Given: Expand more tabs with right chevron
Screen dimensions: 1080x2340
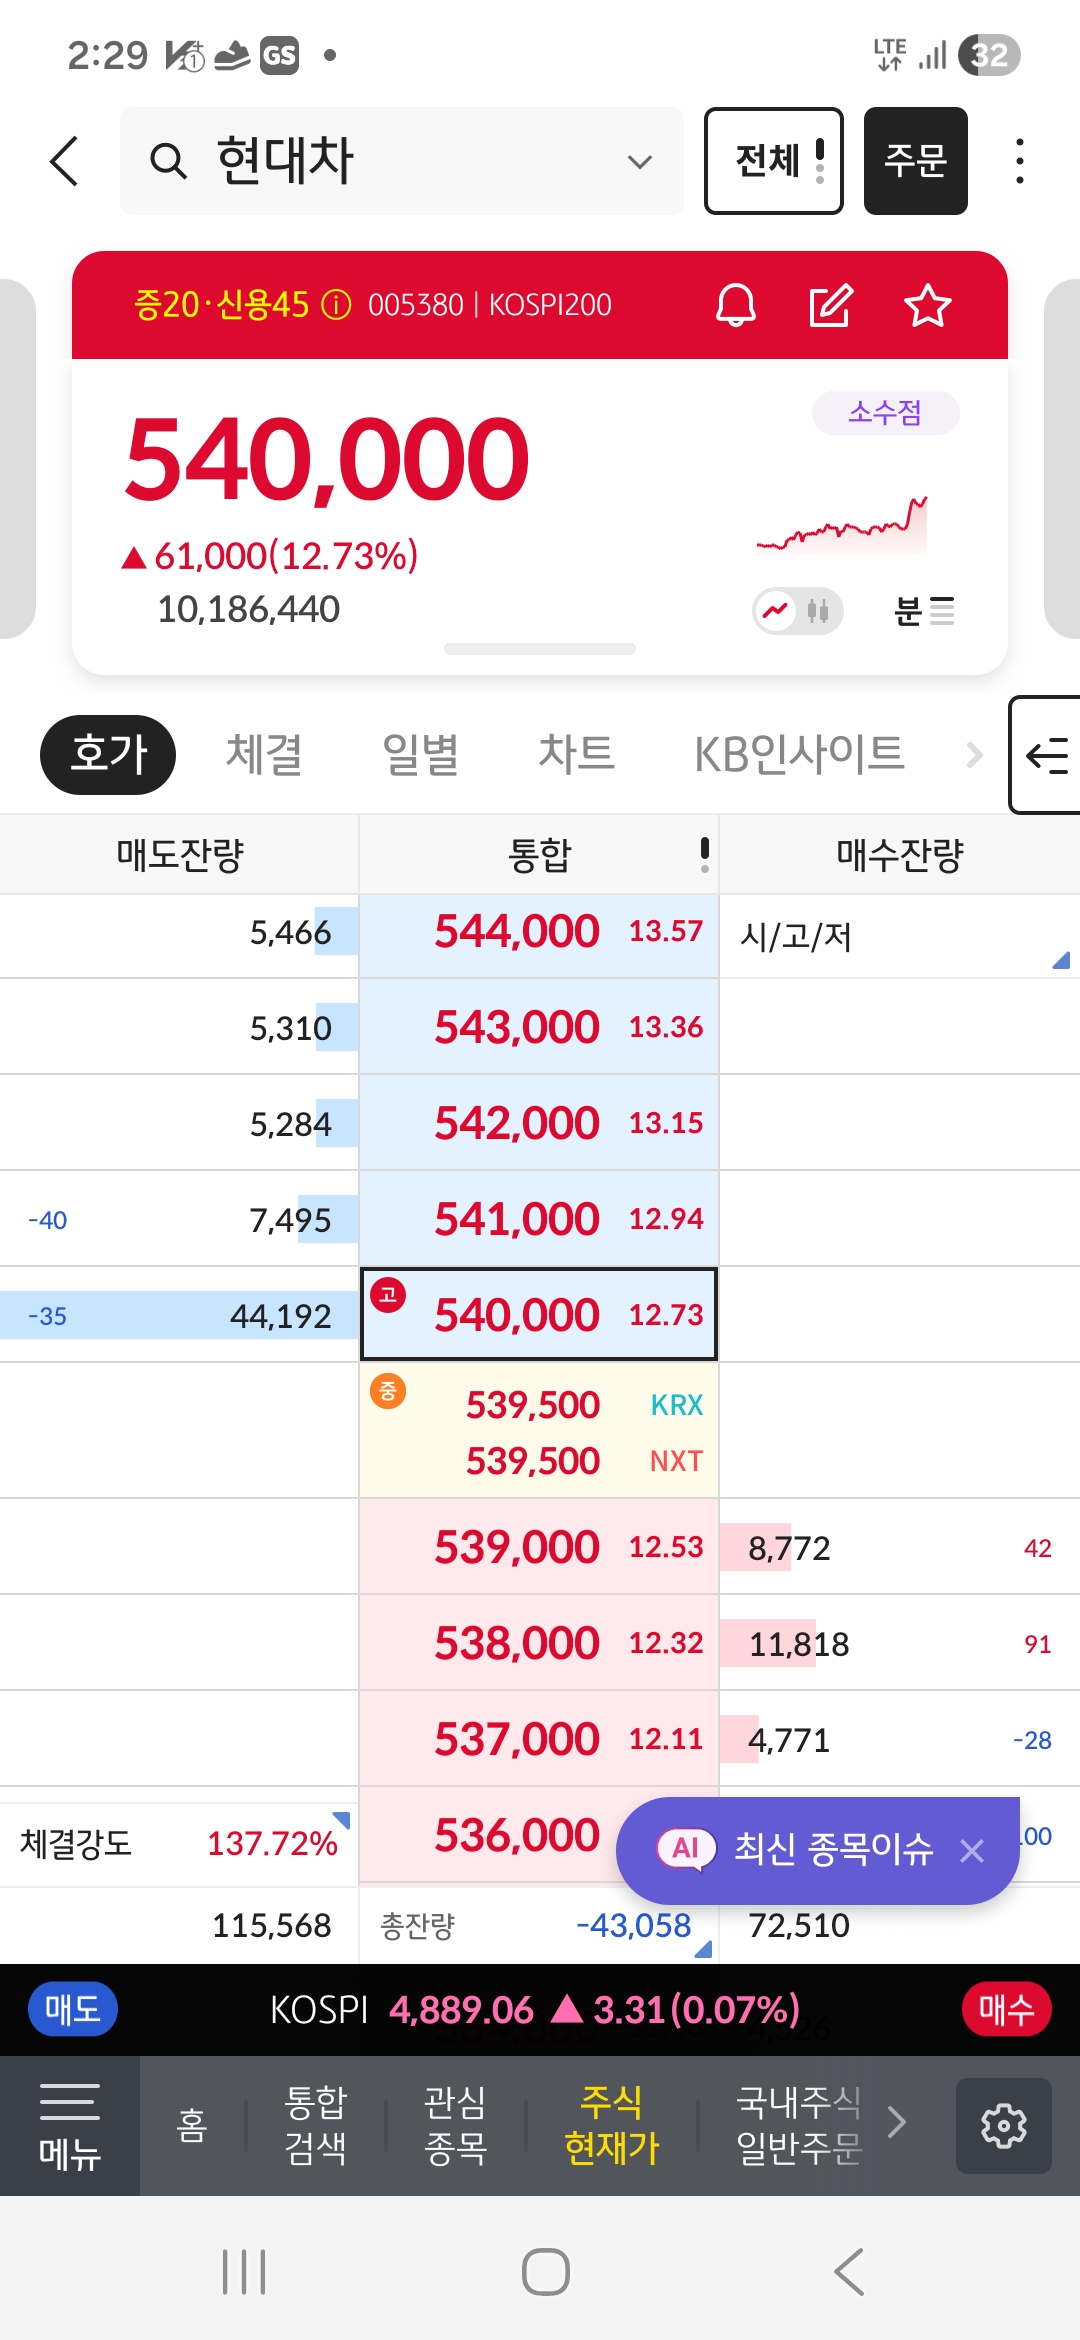Looking at the screenshot, I should point(974,755).
